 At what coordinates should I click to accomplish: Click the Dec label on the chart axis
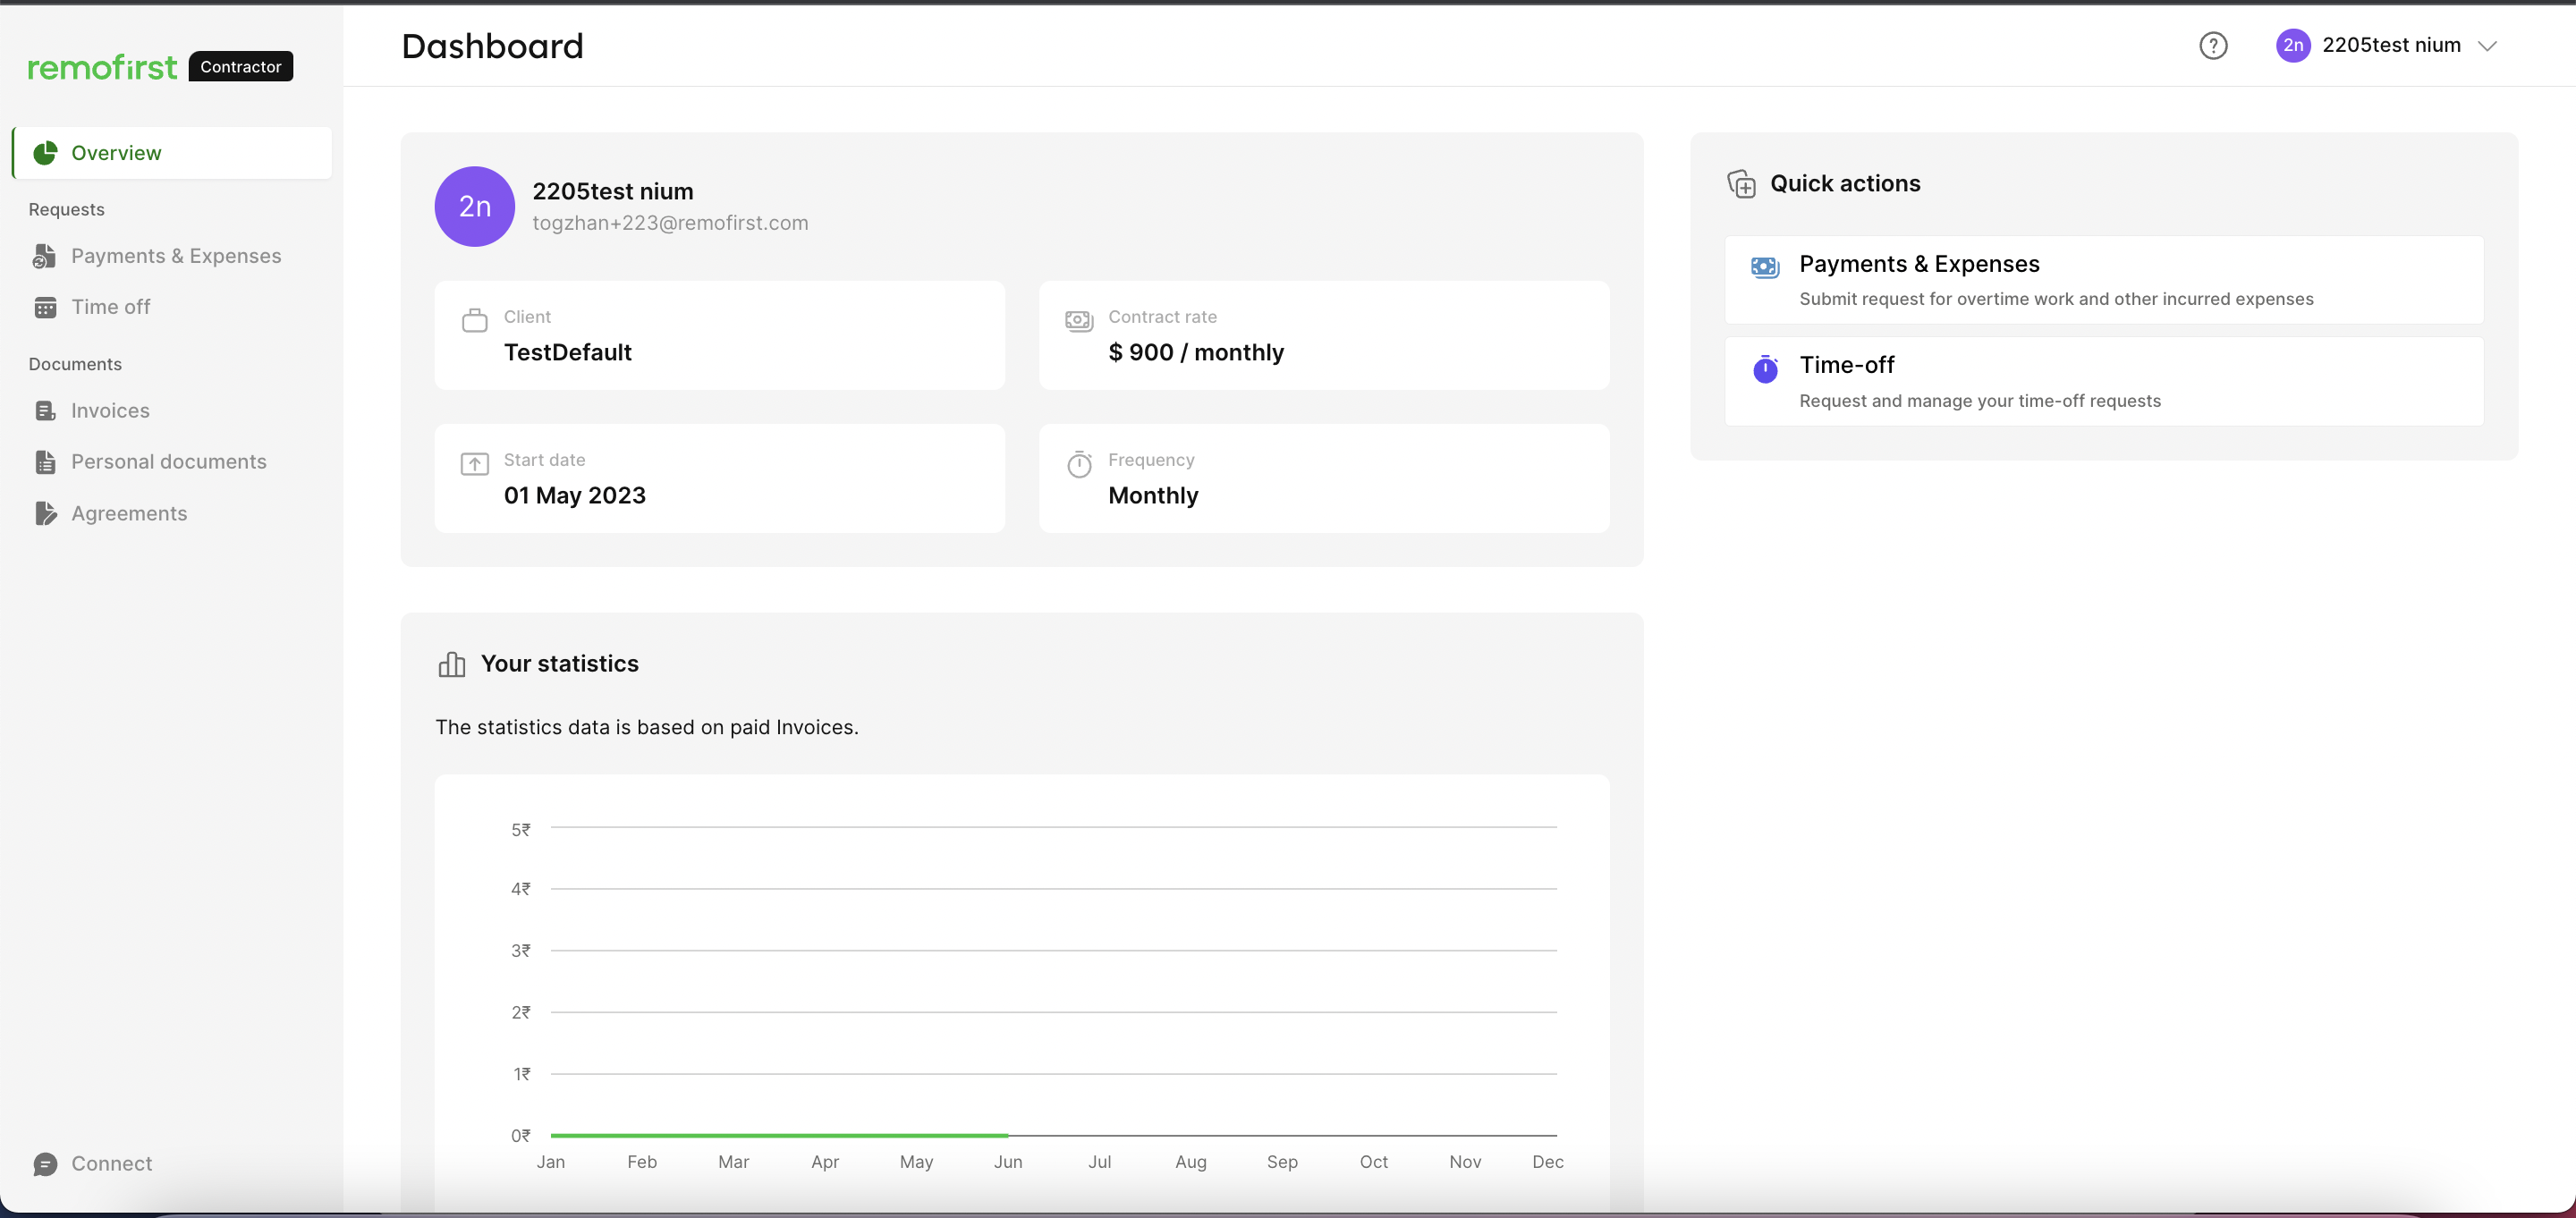pos(1547,1161)
